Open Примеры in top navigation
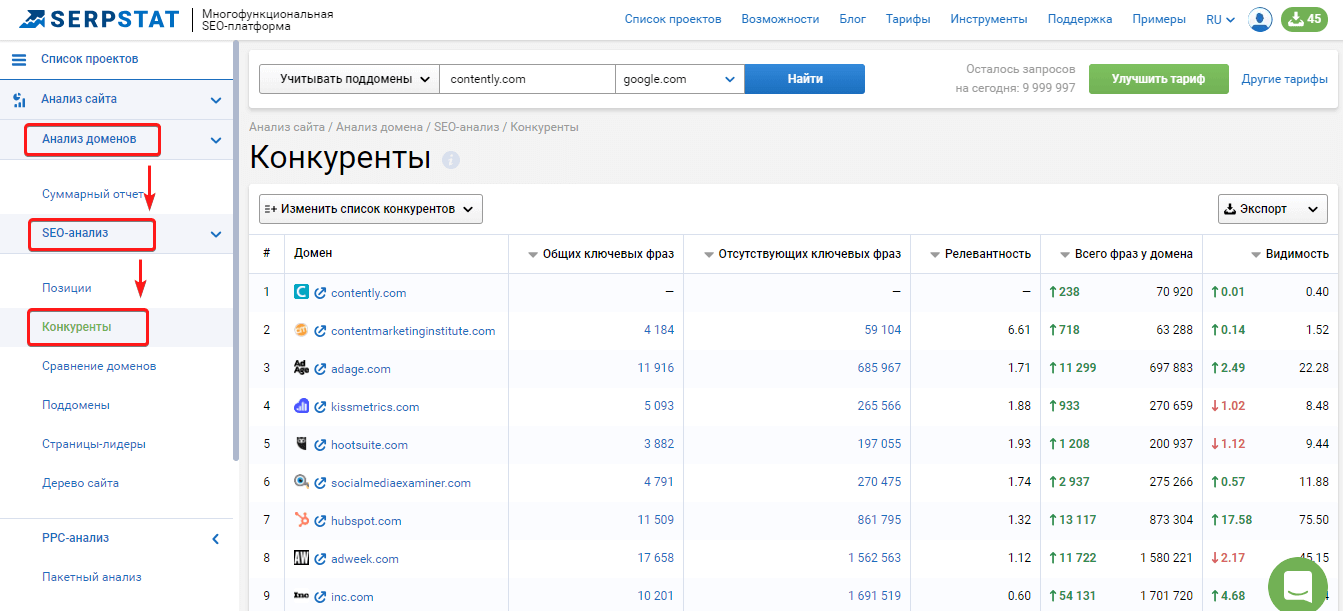Viewport: 1343px width, 611px height. 1159,19
